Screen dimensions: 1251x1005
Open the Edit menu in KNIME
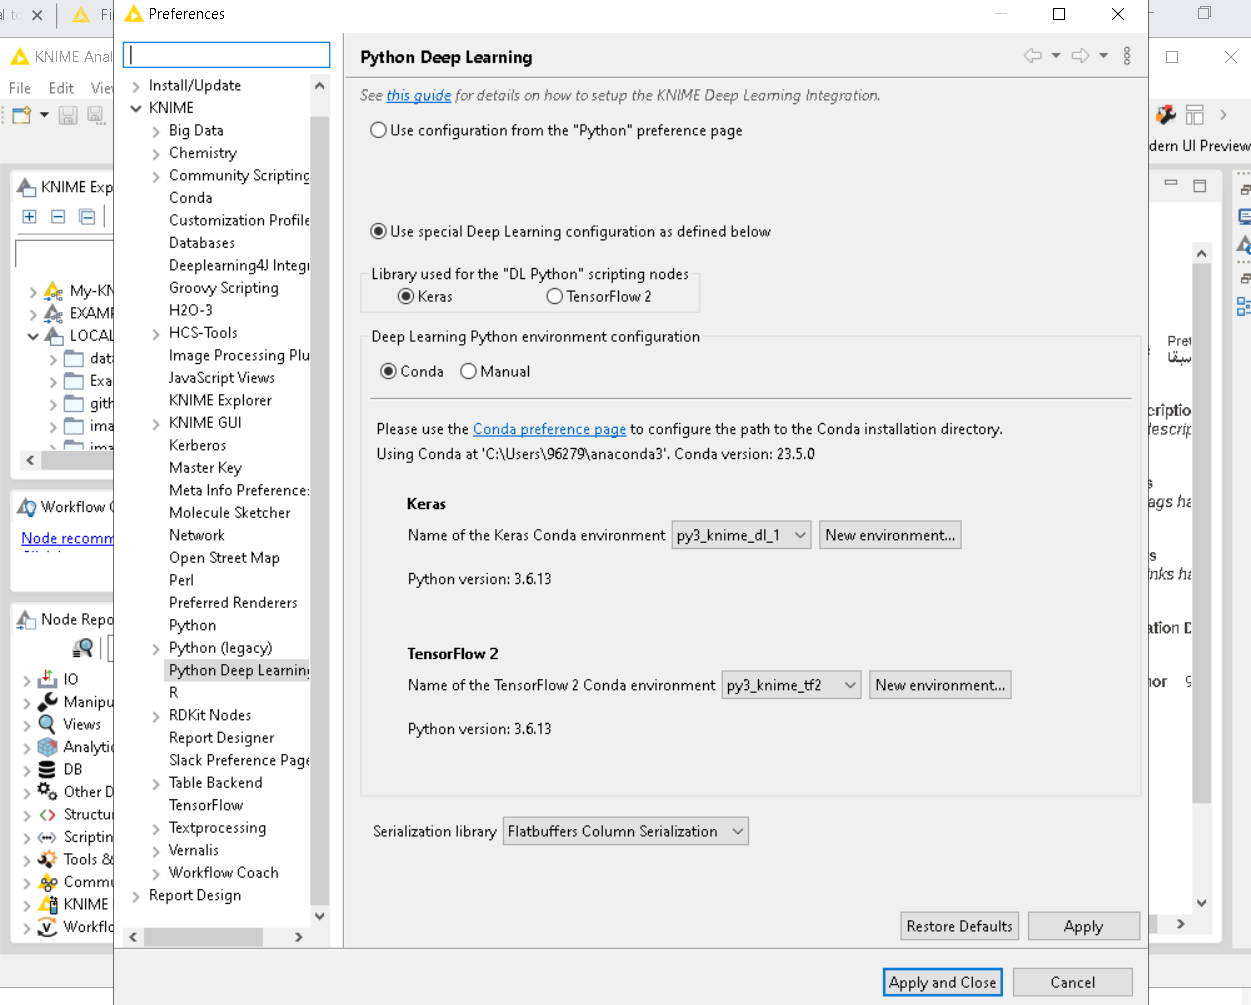point(61,88)
